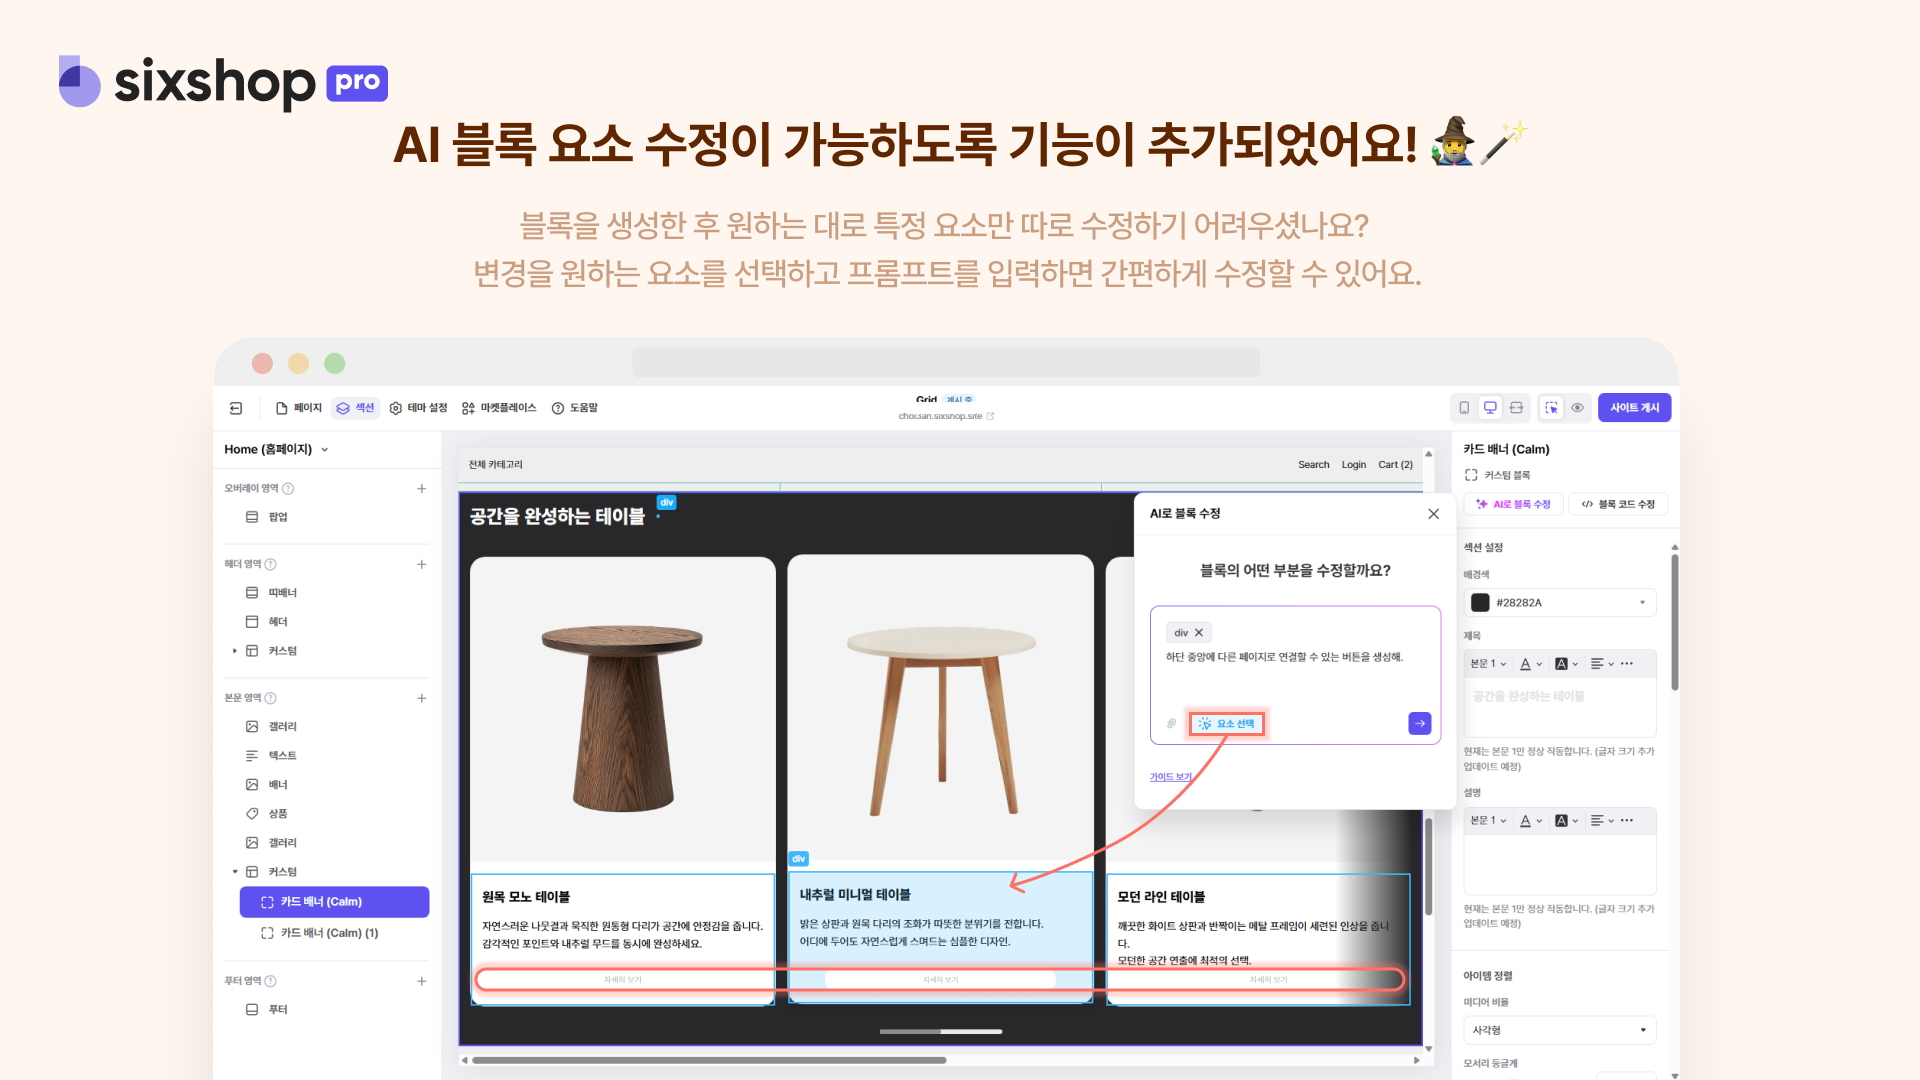Toggle the element selection cursor mode

[x=1551, y=408]
